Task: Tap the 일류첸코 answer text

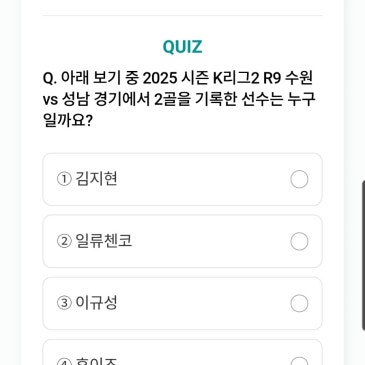Action: [x=104, y=241]
